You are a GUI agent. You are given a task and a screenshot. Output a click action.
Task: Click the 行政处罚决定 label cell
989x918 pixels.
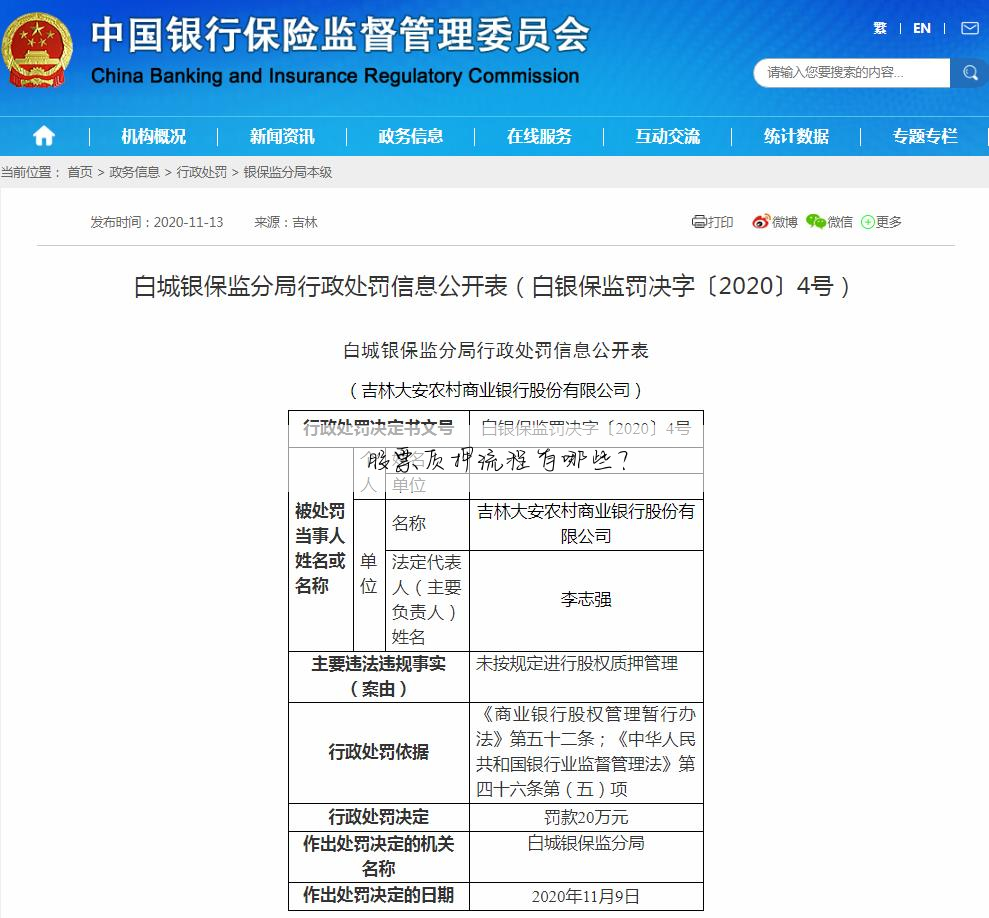(x=378, y=817)
